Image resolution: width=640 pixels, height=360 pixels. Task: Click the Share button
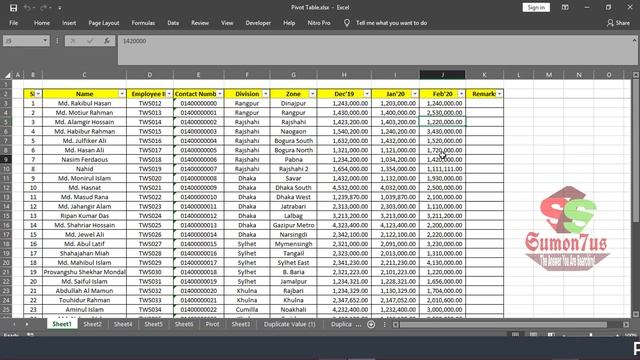pos(618,23)
